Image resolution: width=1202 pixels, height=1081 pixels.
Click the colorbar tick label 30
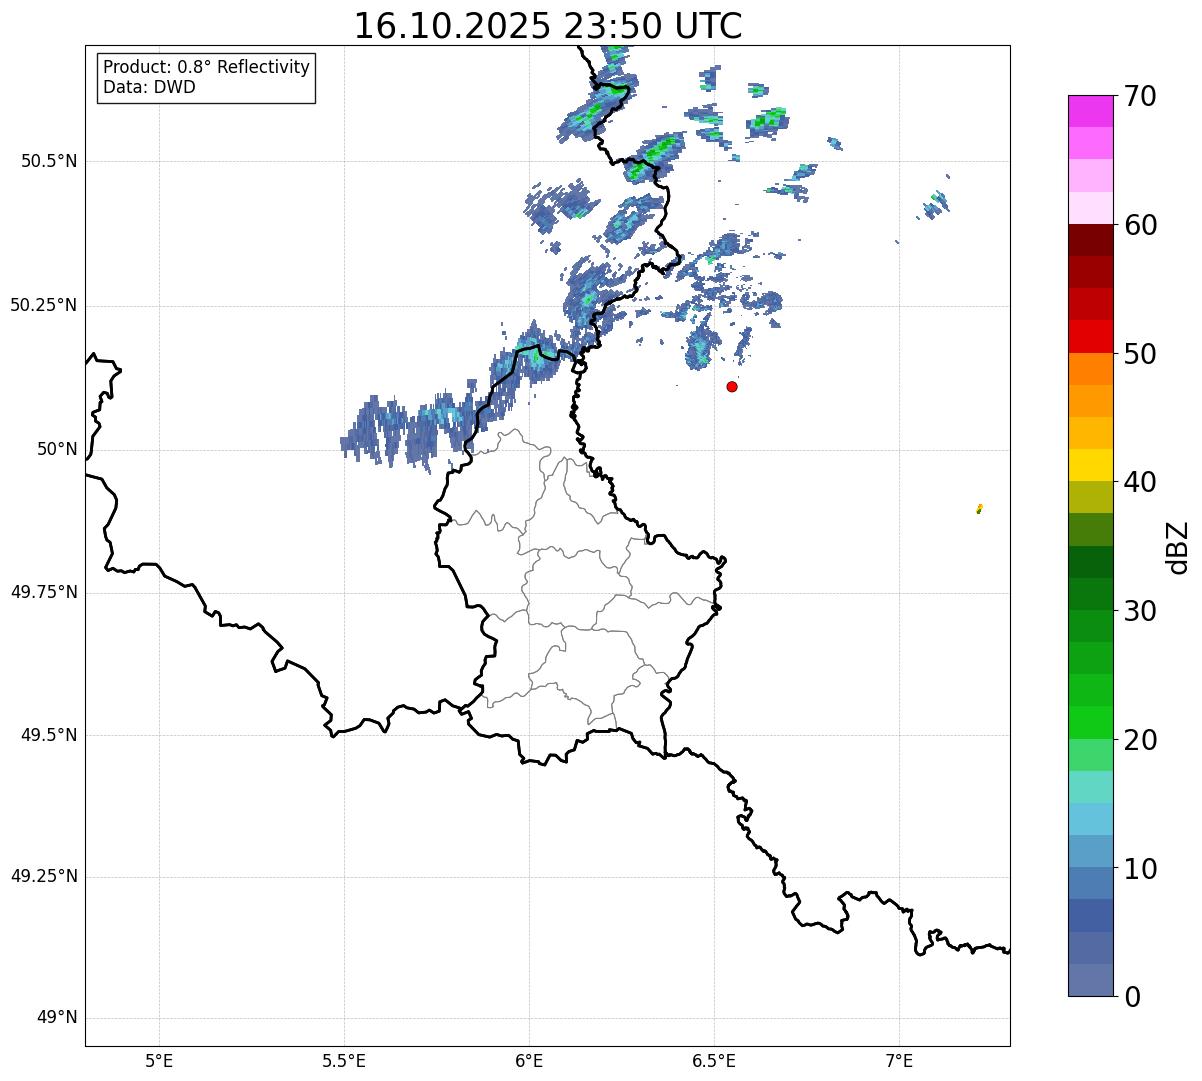pos(1140,611)
